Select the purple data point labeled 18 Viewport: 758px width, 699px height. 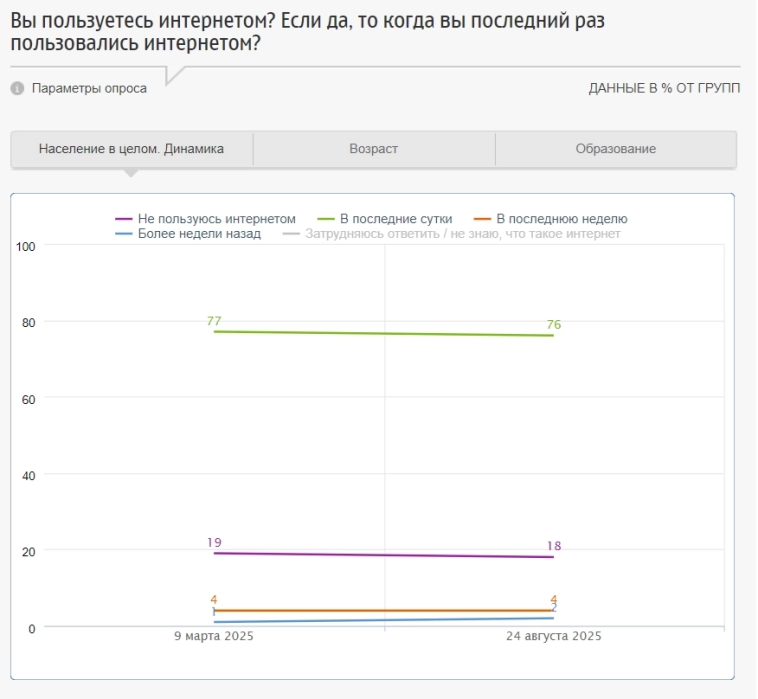[x=553, y=557]
